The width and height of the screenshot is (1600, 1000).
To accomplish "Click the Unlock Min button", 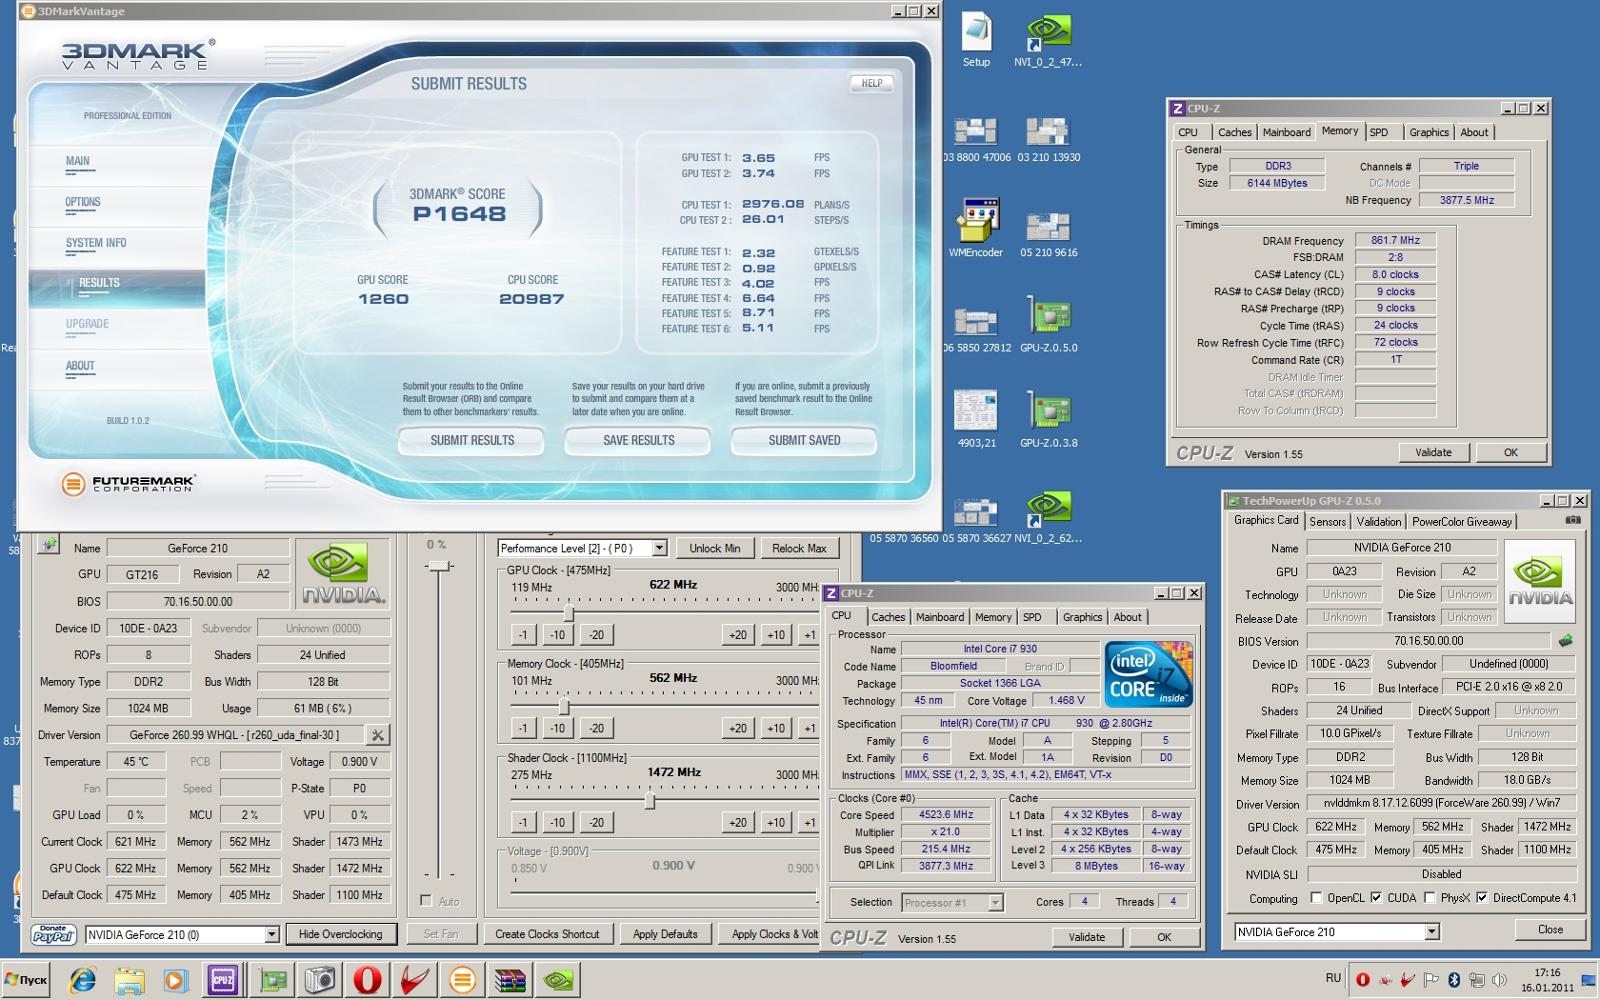I will [715, 548].
